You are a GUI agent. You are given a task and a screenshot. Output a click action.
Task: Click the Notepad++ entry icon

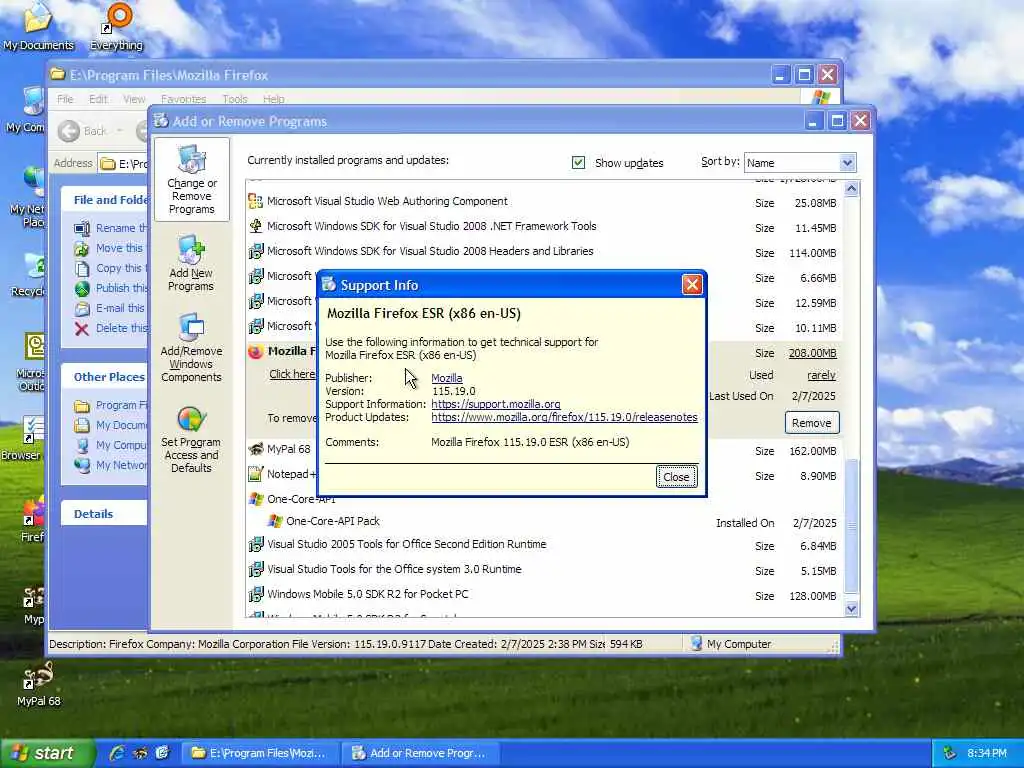click(255, 474)
